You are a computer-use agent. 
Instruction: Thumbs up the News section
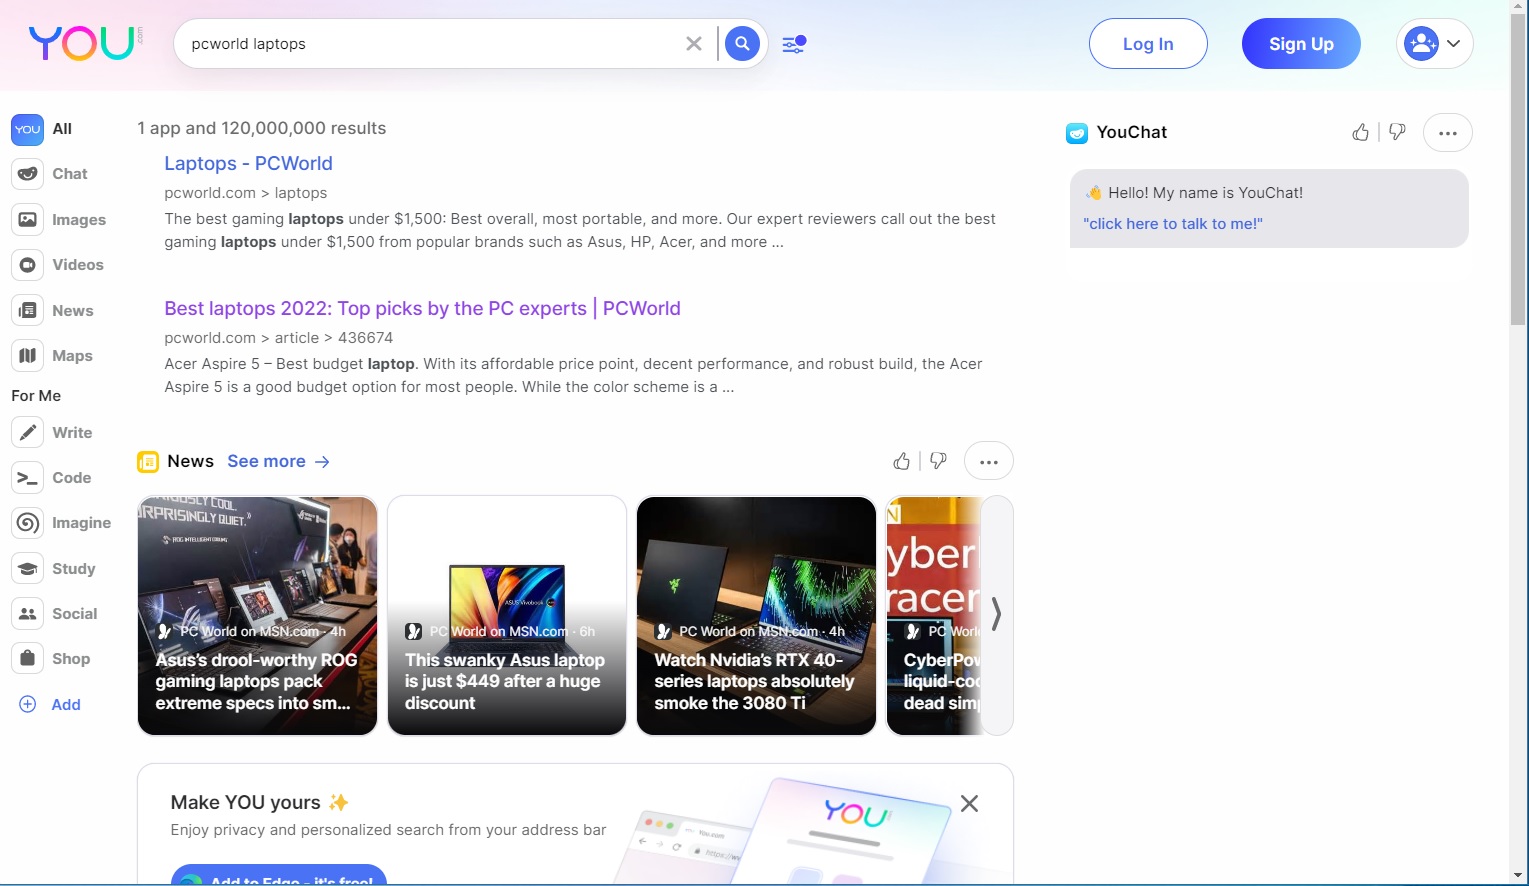coord(902,461)
